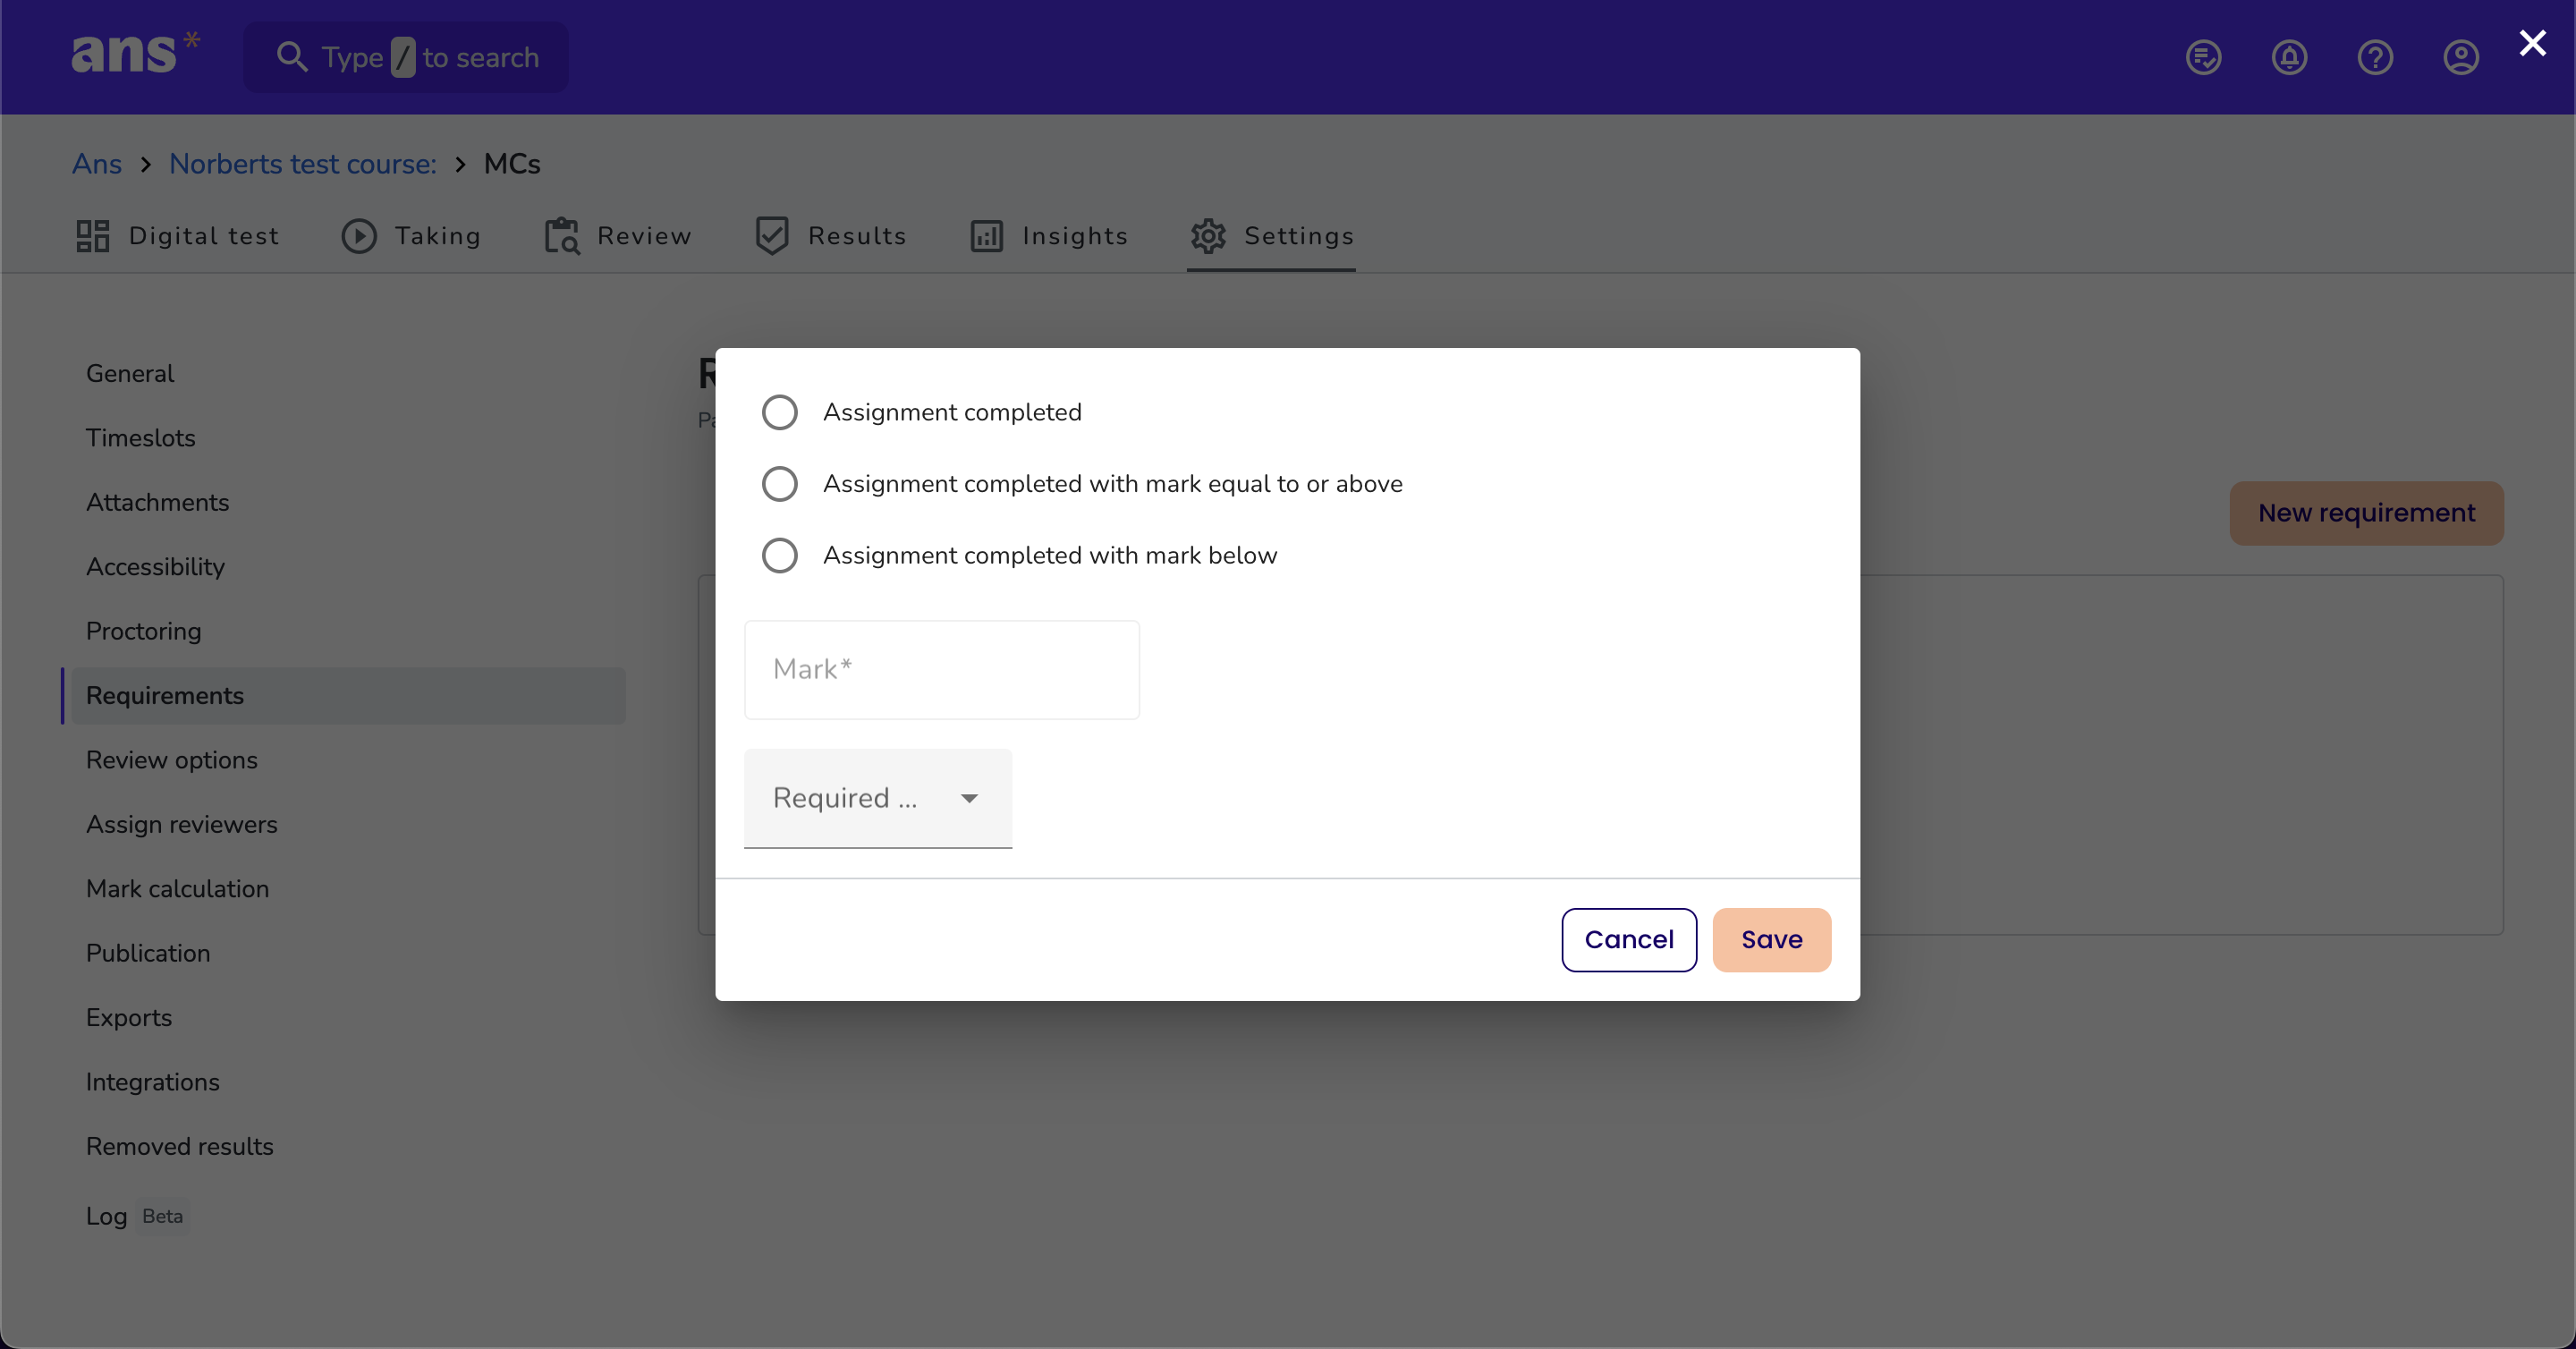2576x1349 pixels.
Task: Click the Review clipboard icon
Action: coord(562,236)
